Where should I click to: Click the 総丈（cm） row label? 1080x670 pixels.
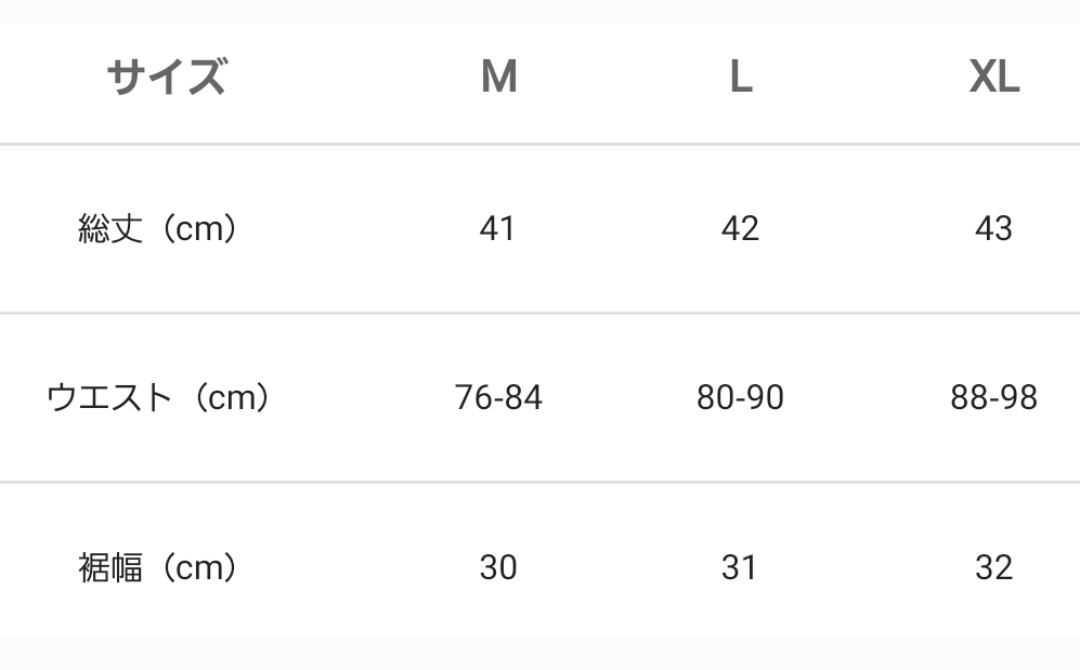pyautogui.click(x=160, y=229)
